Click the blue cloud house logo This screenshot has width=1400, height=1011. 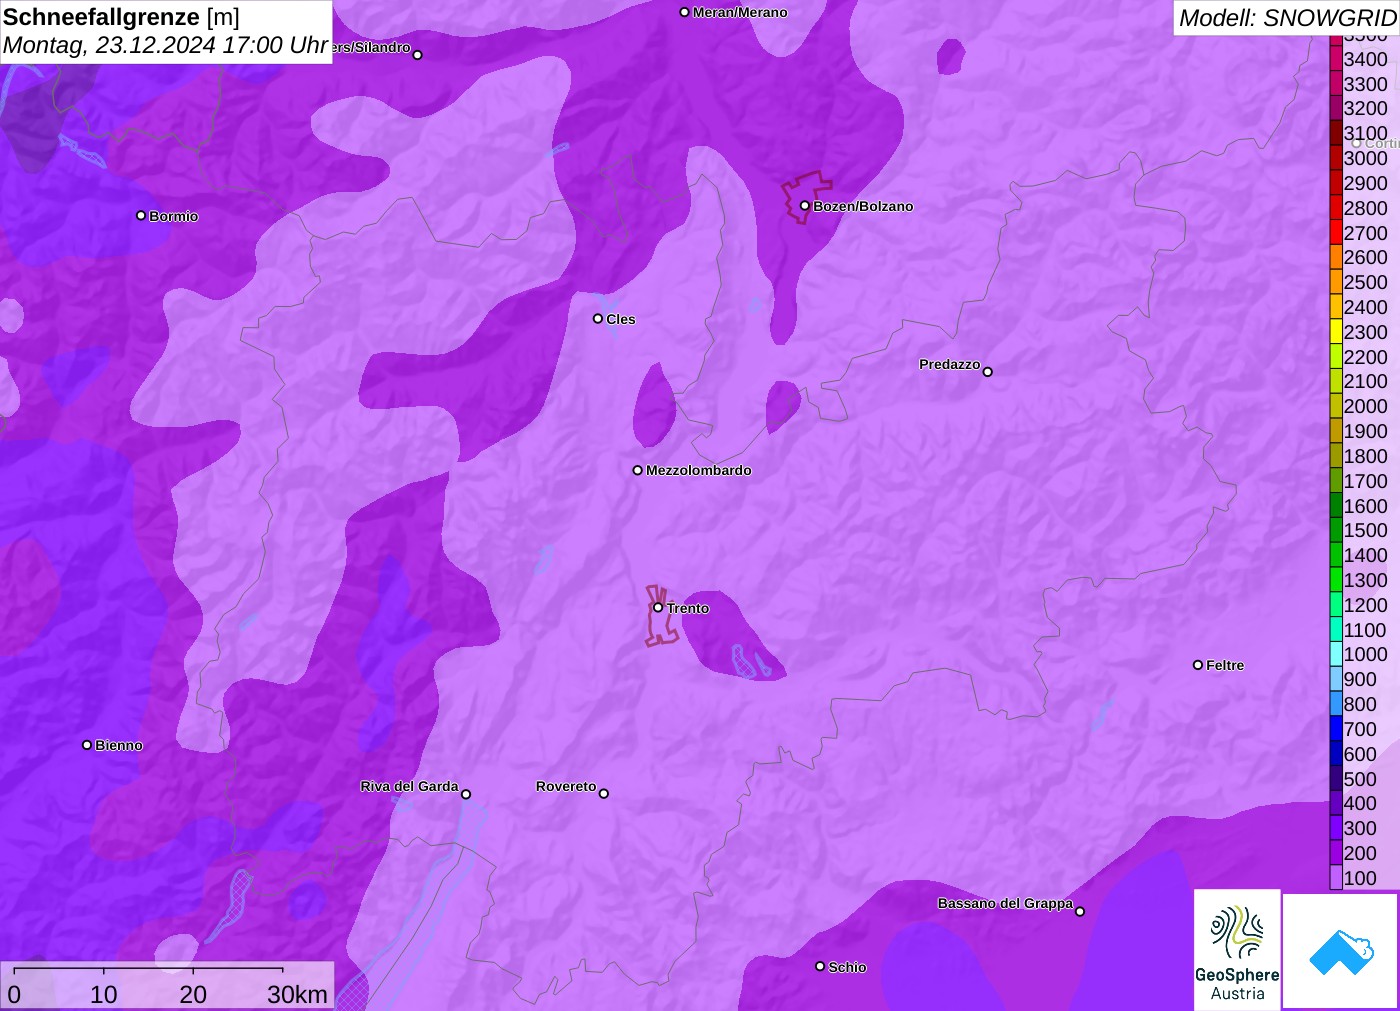coord(1341,951)
